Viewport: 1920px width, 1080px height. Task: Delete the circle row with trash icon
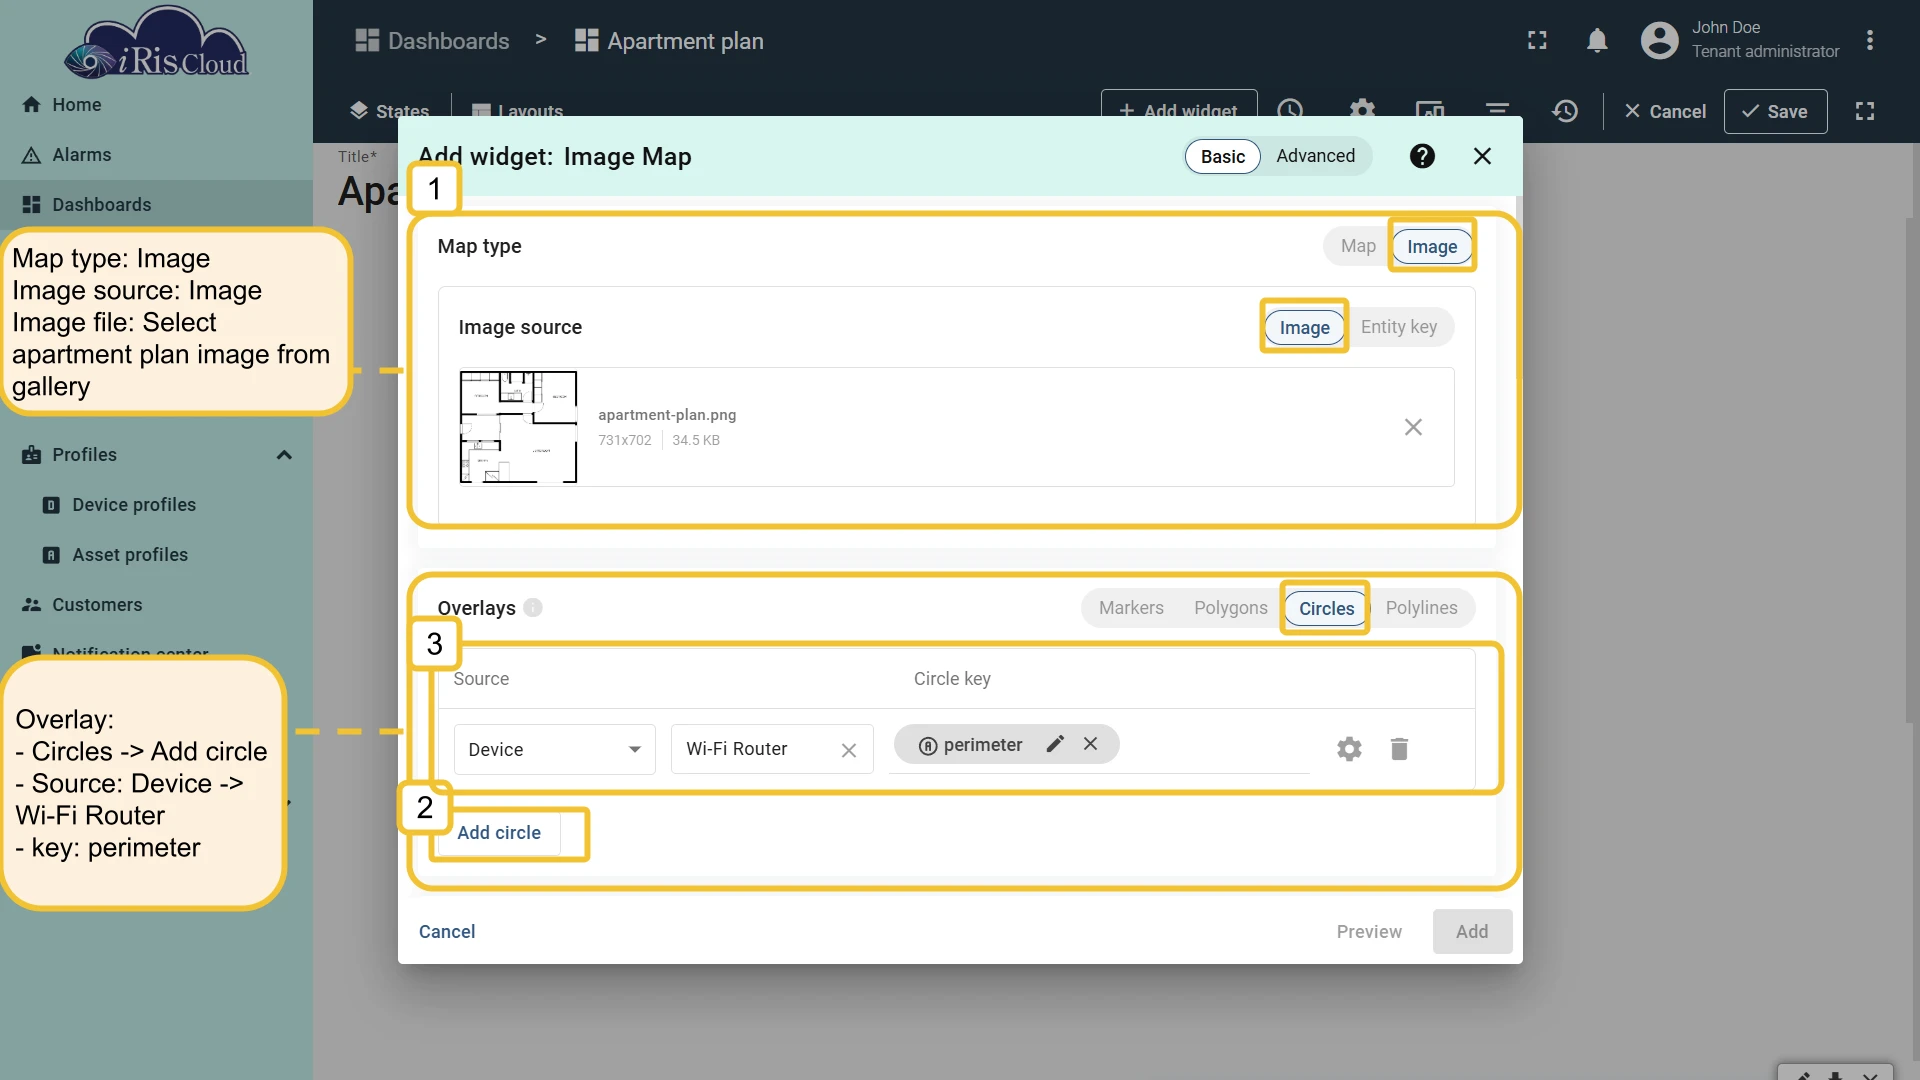(1399, 749)
